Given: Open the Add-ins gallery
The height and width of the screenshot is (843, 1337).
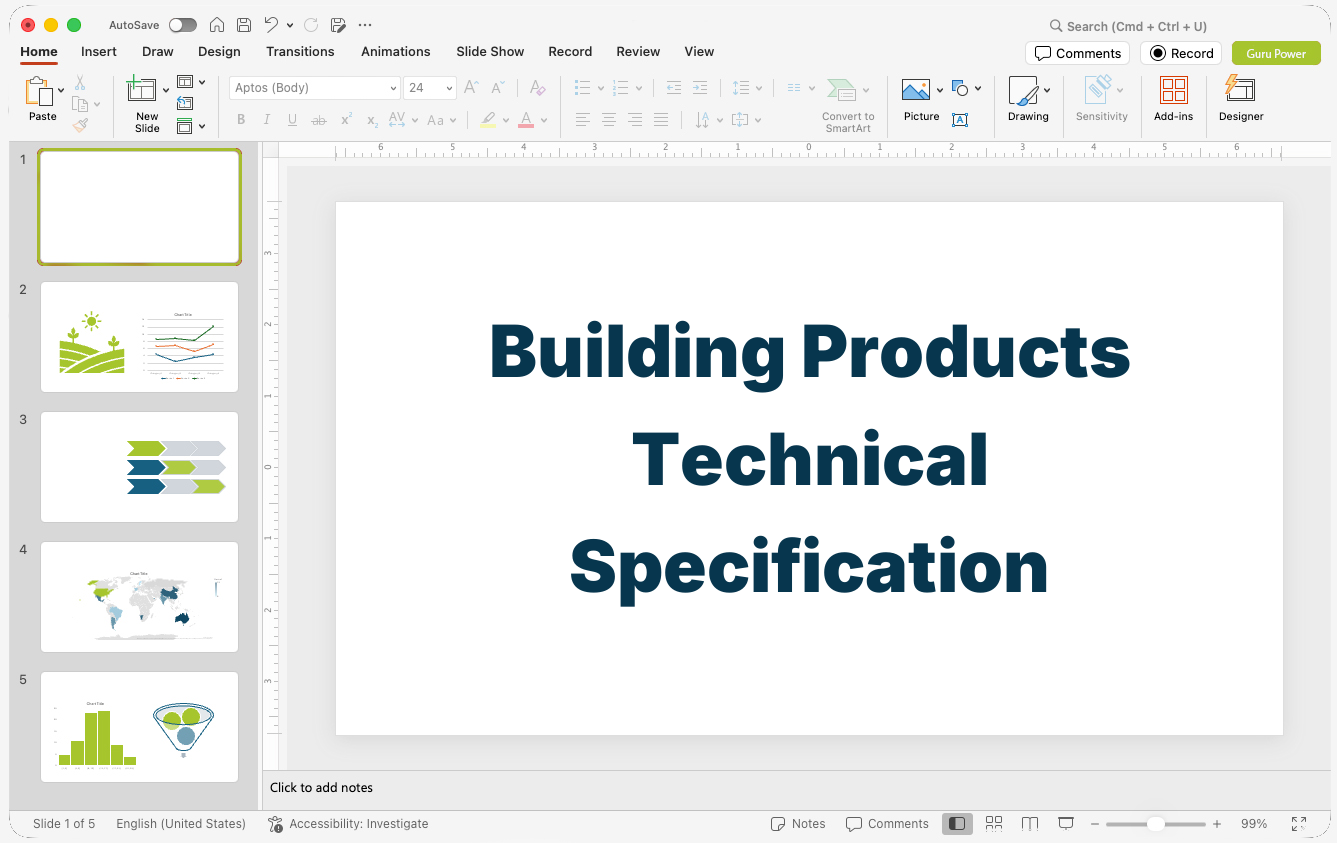Looking at the screenshot, I should tap(1173, 100).
